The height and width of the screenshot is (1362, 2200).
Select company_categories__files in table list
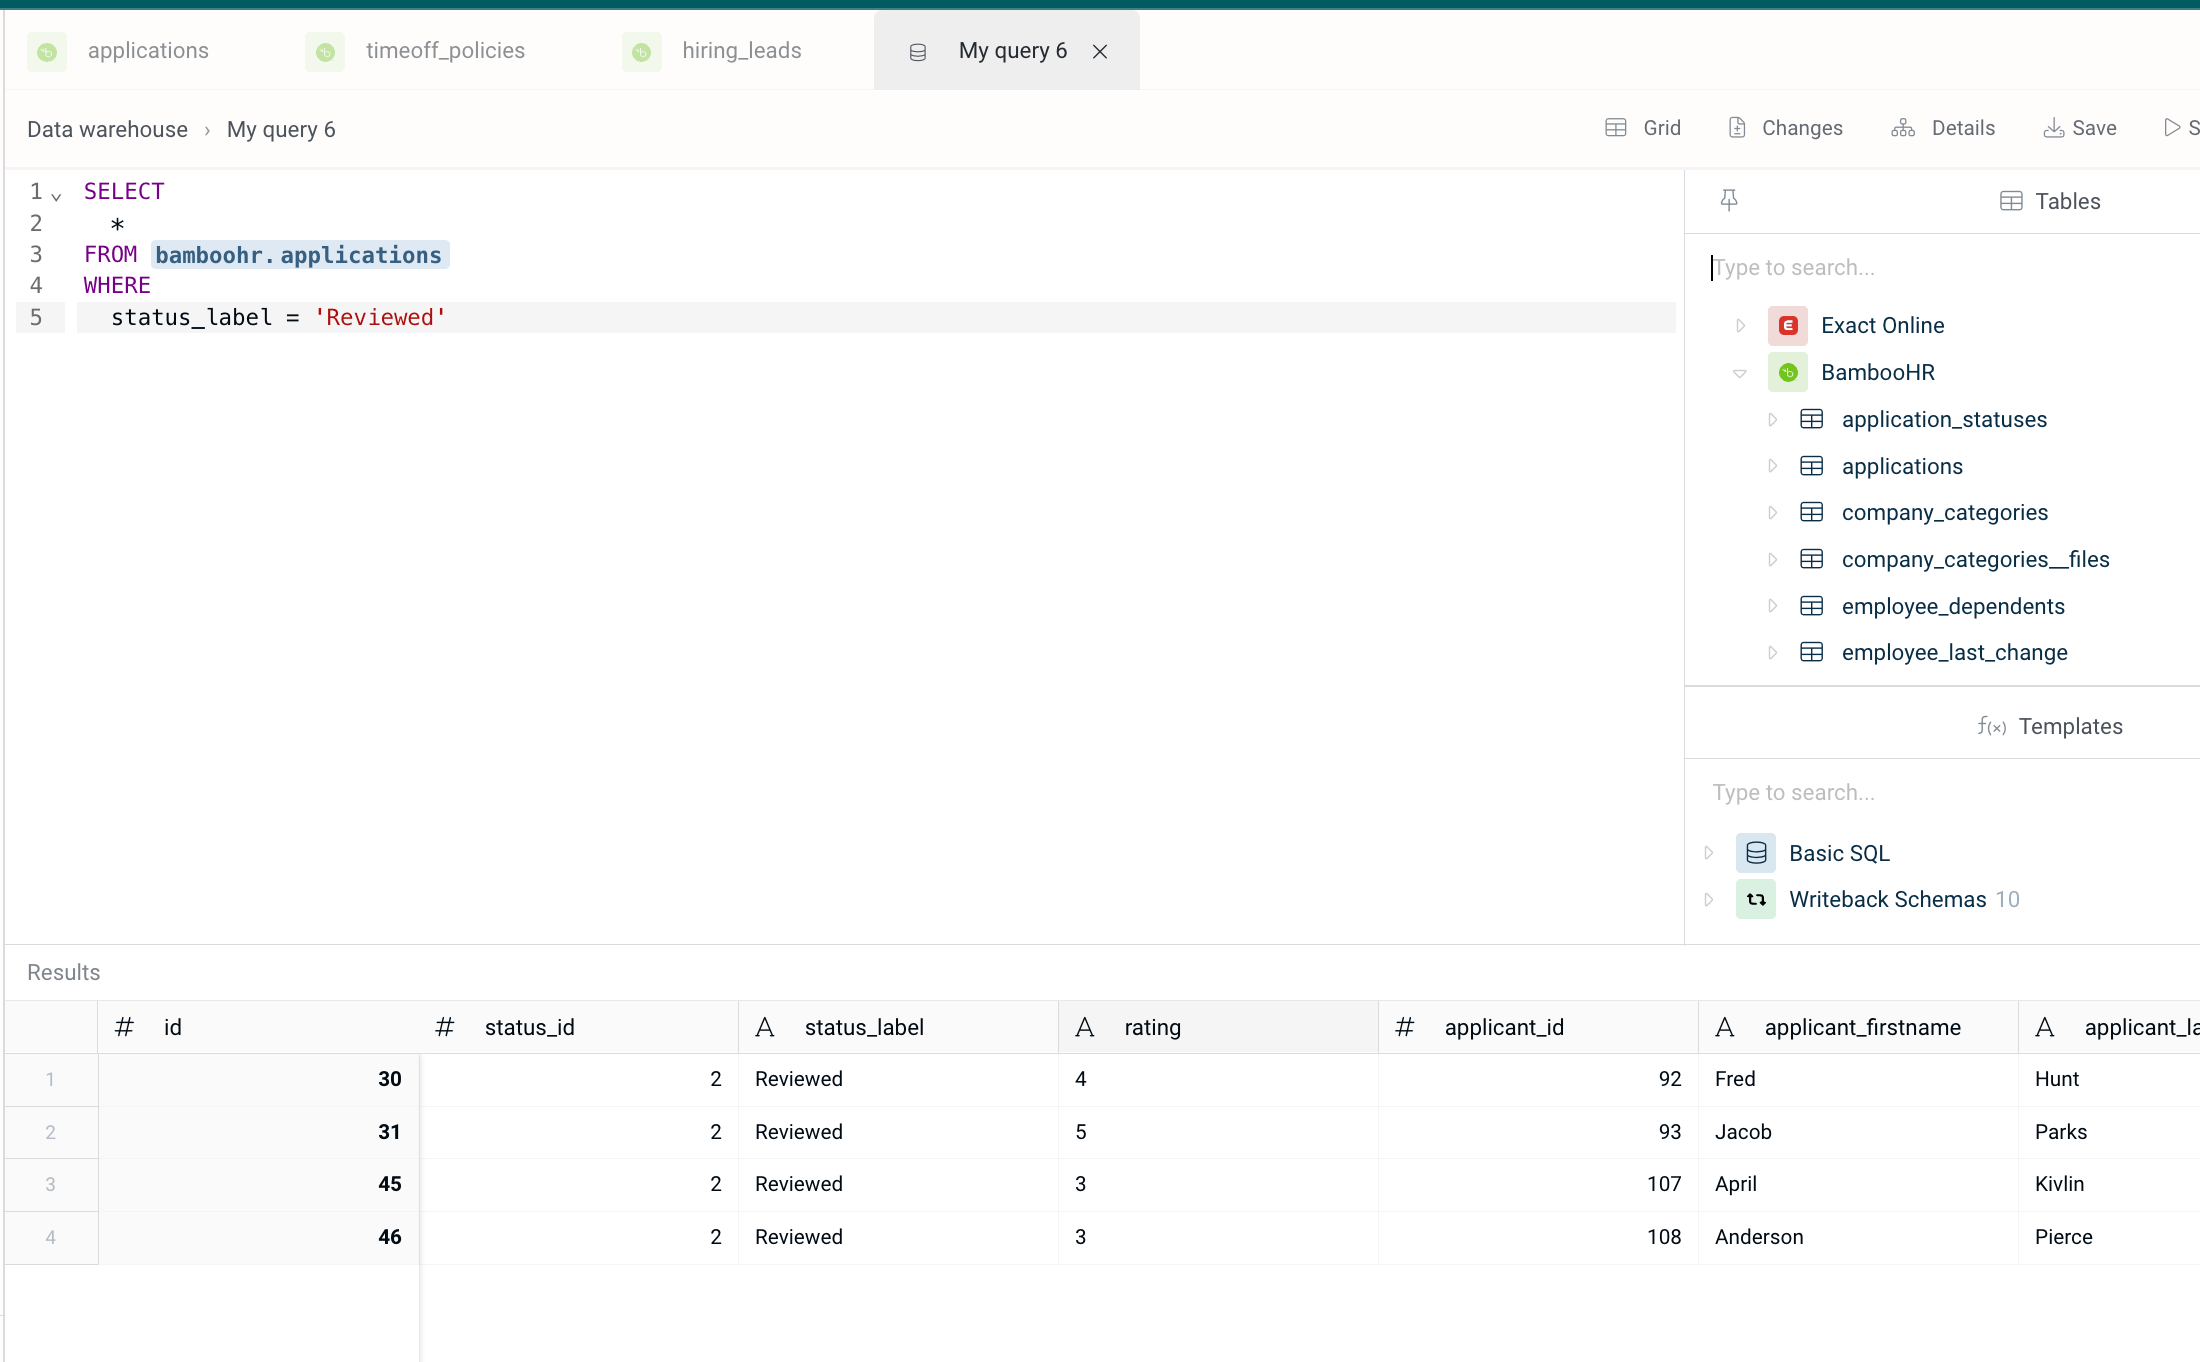[x=1975, y=560]
